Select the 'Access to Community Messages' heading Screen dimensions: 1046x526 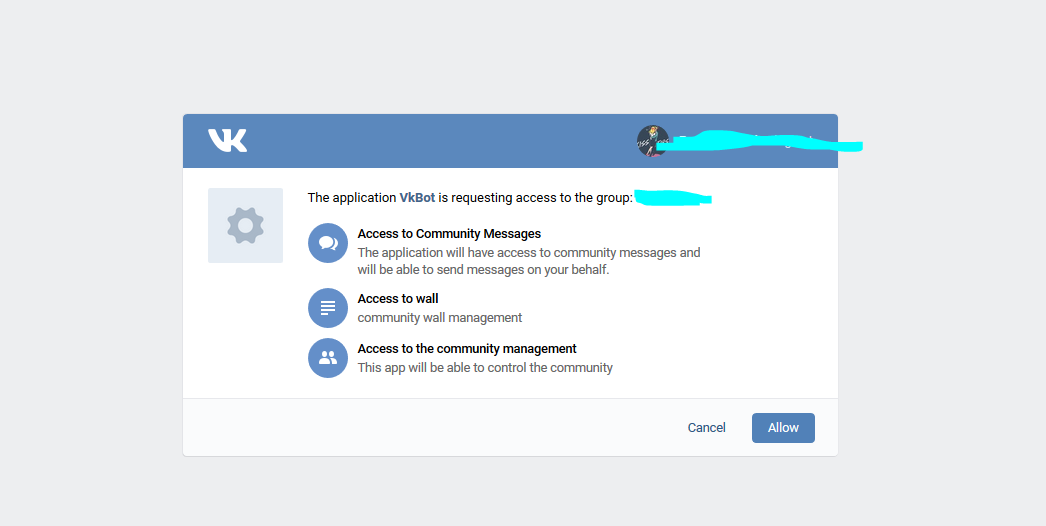coord(449,234)
